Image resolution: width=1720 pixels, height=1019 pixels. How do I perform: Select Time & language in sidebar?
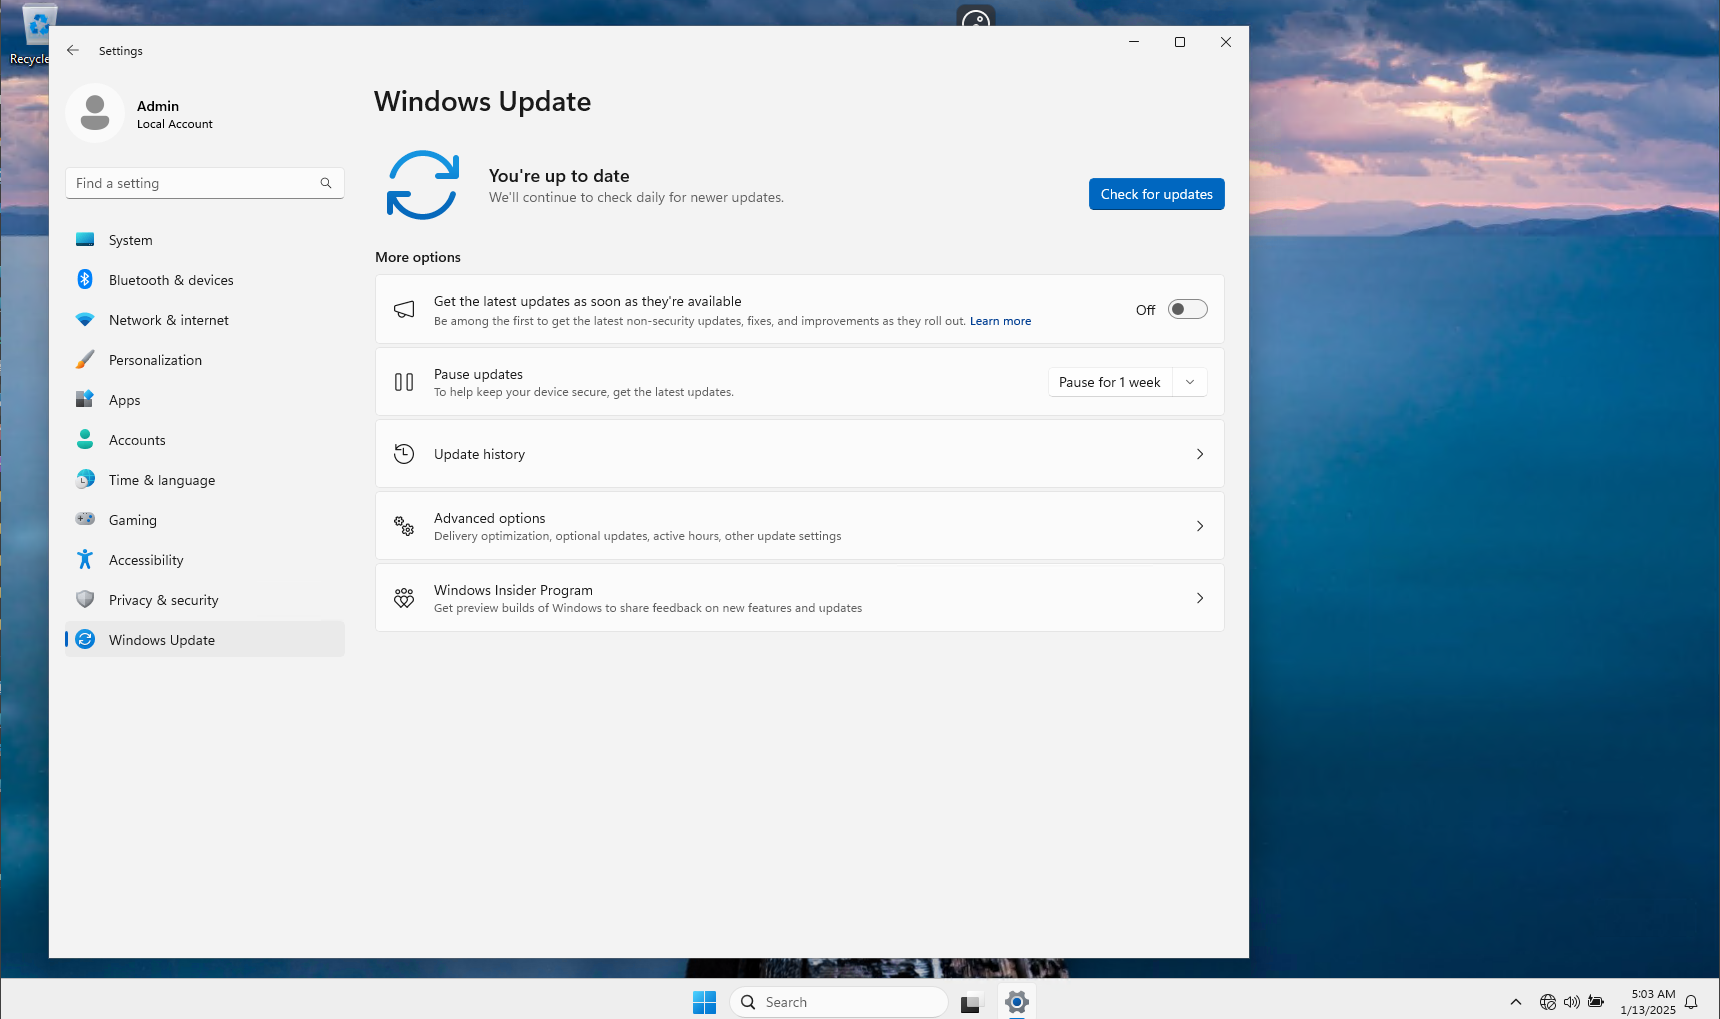coord(162,480)
